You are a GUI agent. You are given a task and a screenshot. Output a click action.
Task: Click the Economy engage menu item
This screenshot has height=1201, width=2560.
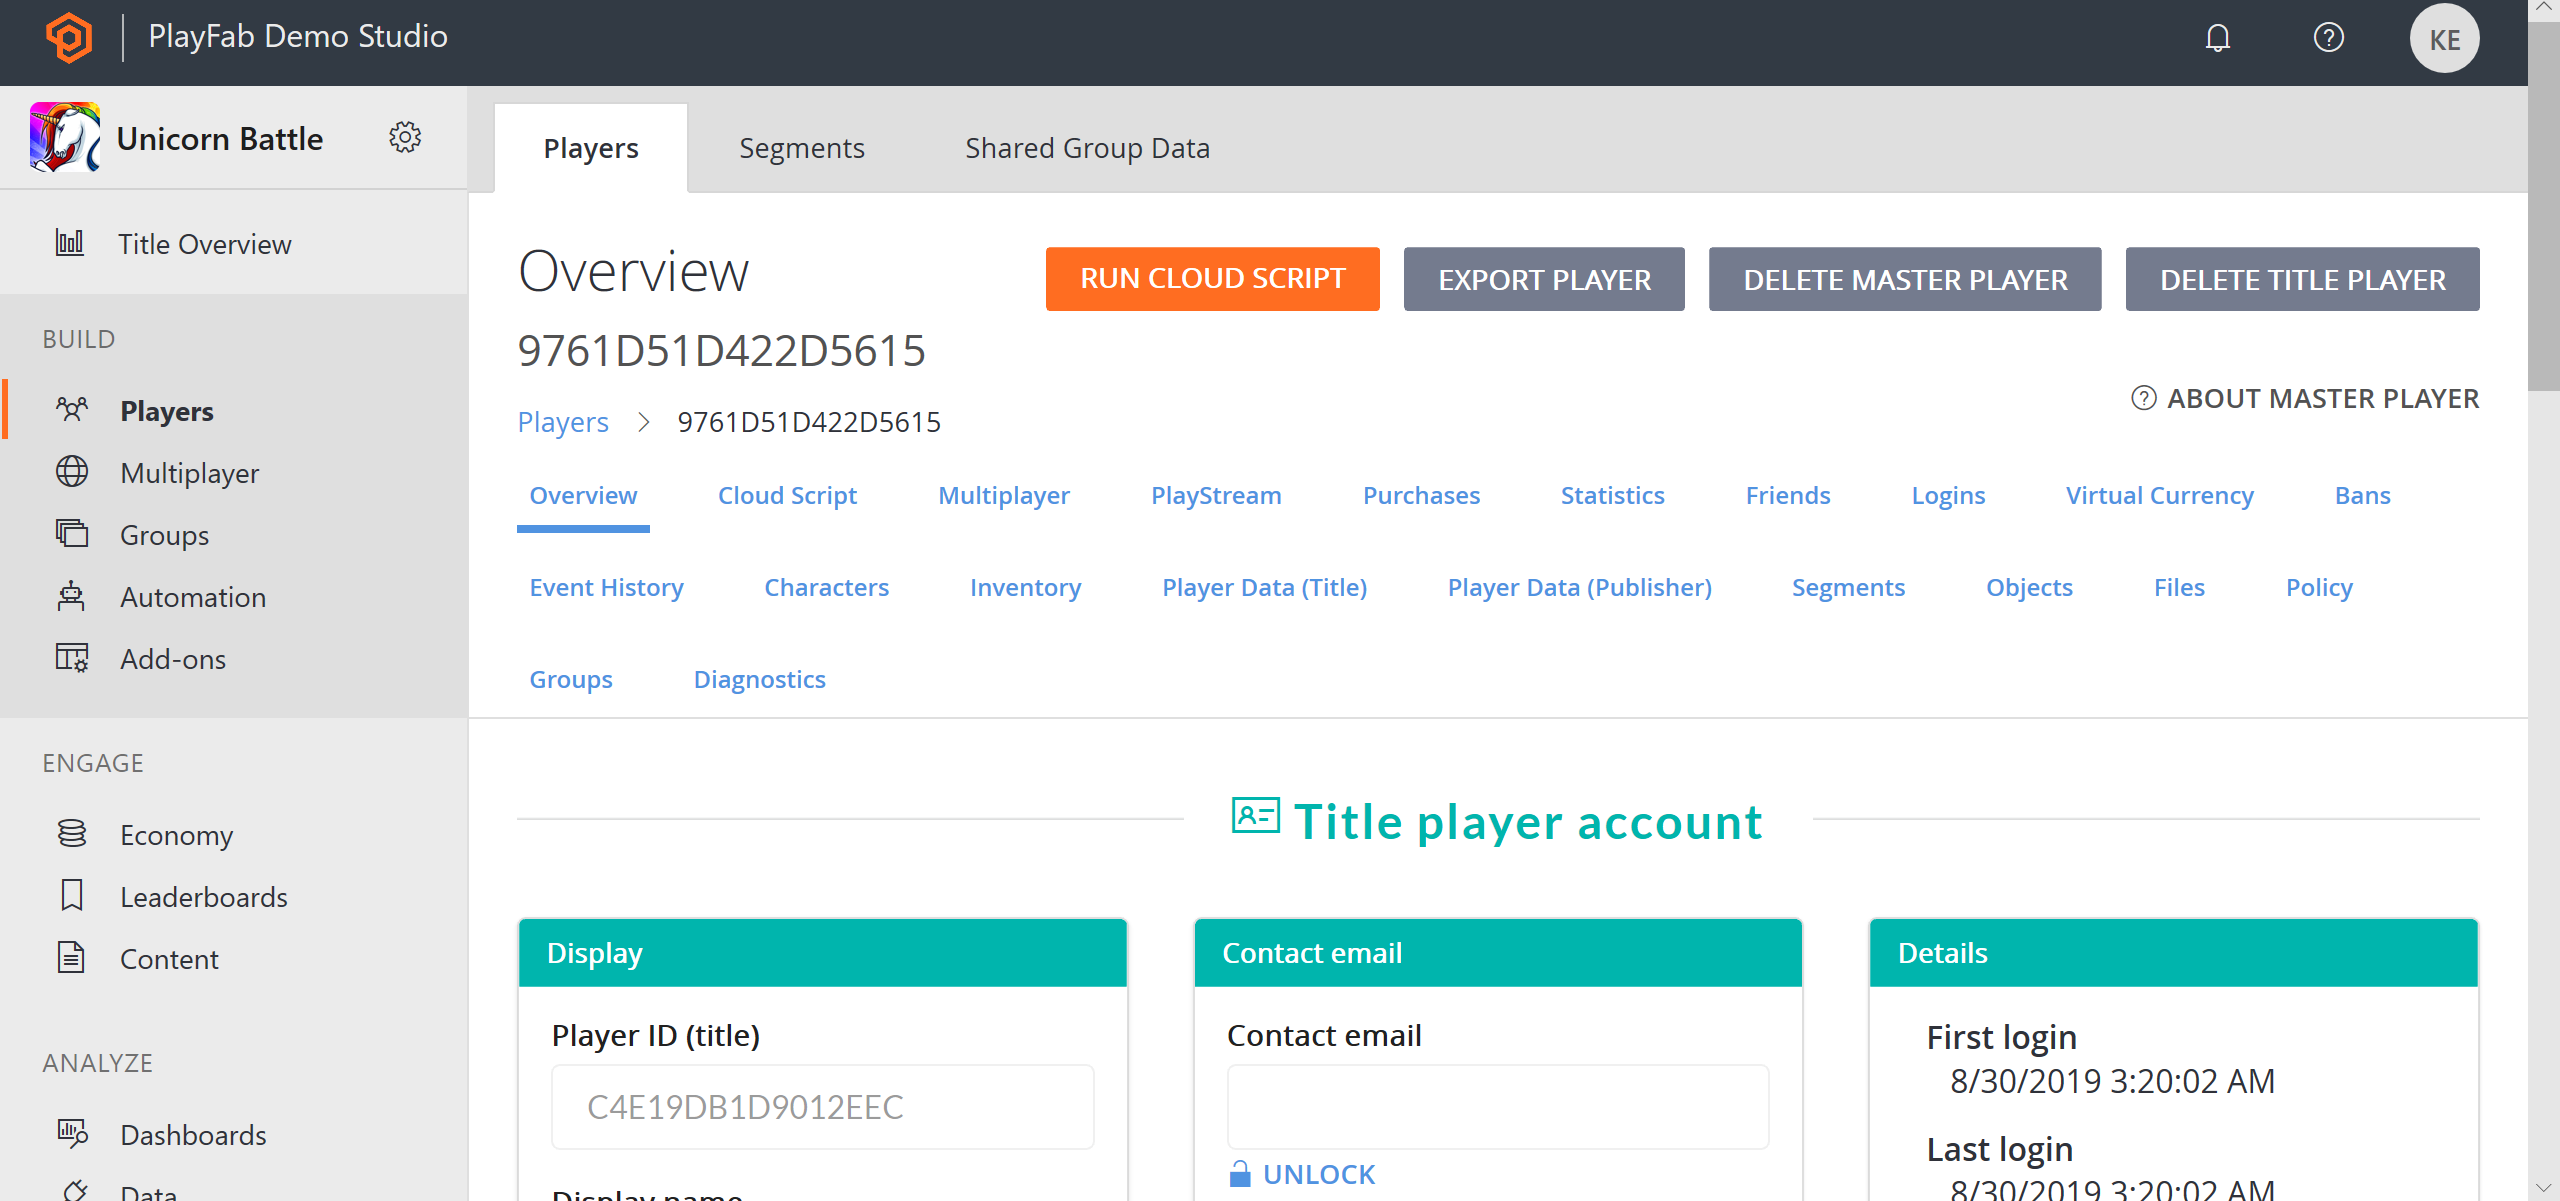click(178, 834)
